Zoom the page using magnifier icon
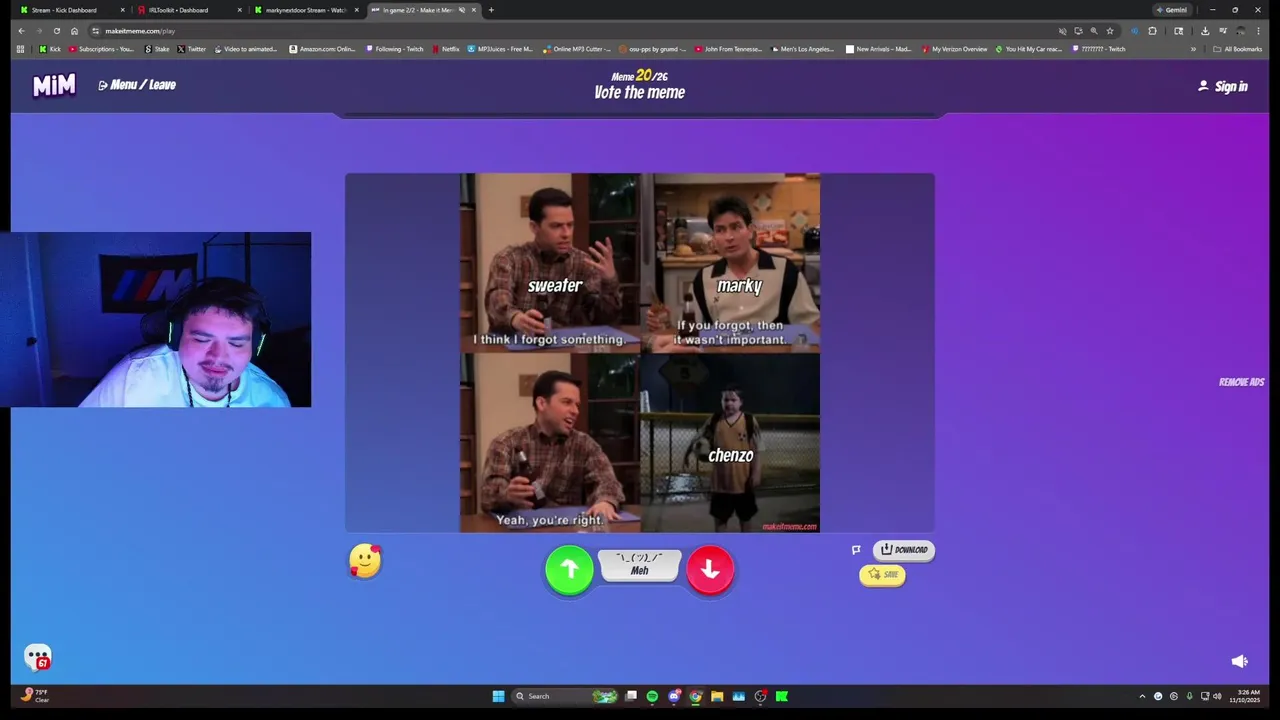Image resolution: width=1280 pixels, height=720 pixels. coord(1094,31)
